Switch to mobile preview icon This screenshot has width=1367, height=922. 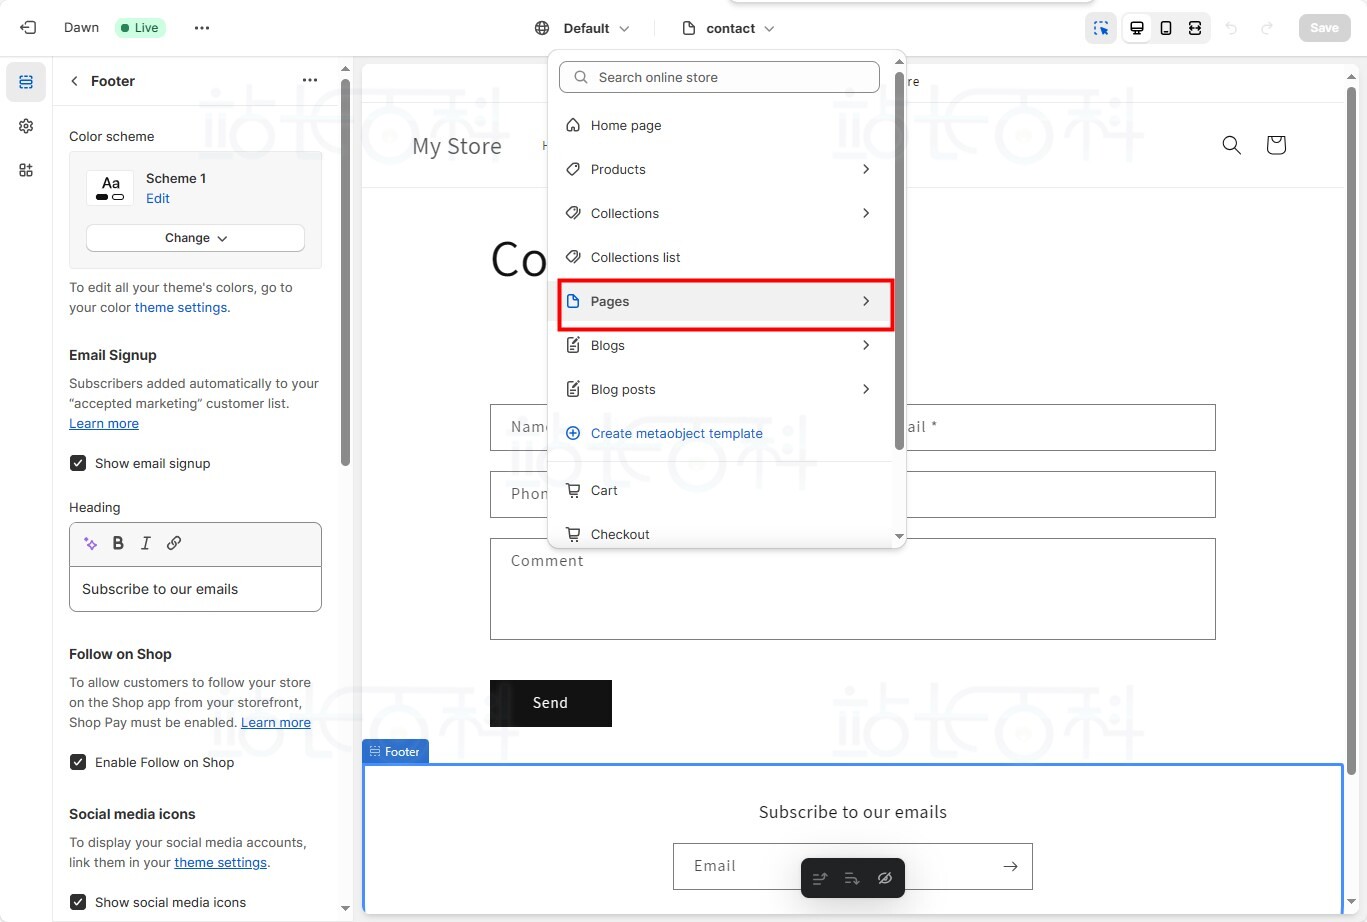1165,27
